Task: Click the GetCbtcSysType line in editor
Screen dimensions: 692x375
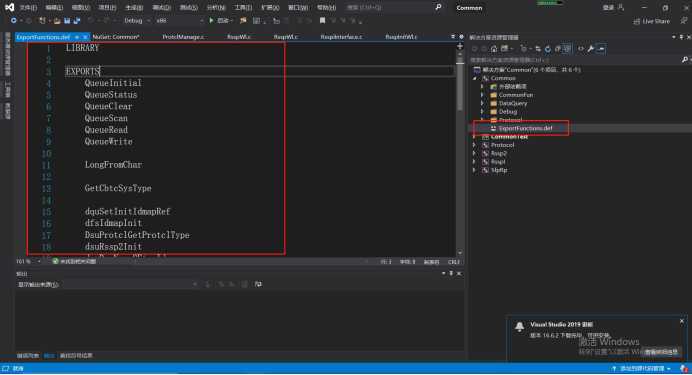Action: point(118,188)
